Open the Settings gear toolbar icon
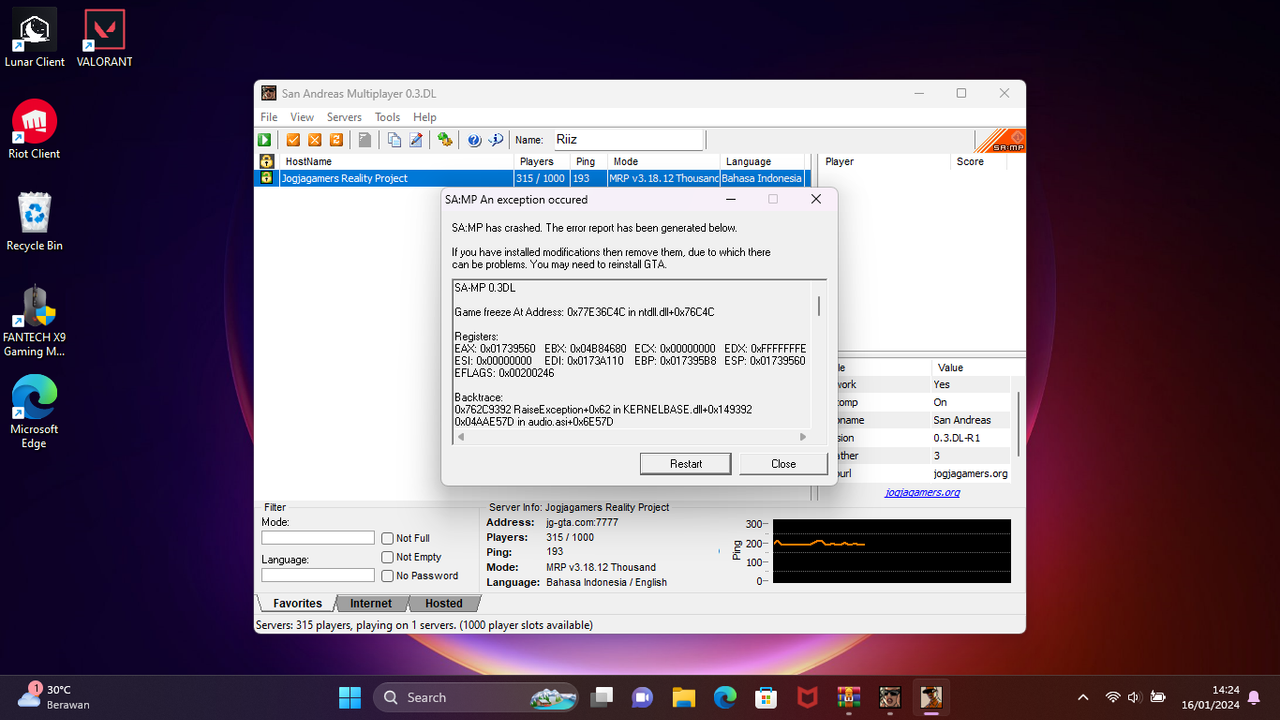The image size is (1280, 720). (x=445, y=140)
